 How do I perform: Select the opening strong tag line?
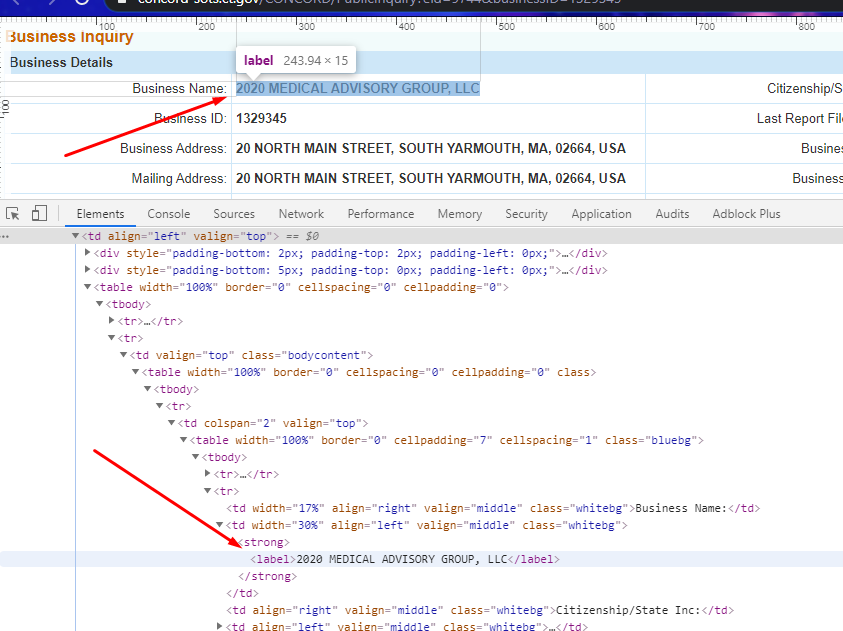[x=264, y=542]
